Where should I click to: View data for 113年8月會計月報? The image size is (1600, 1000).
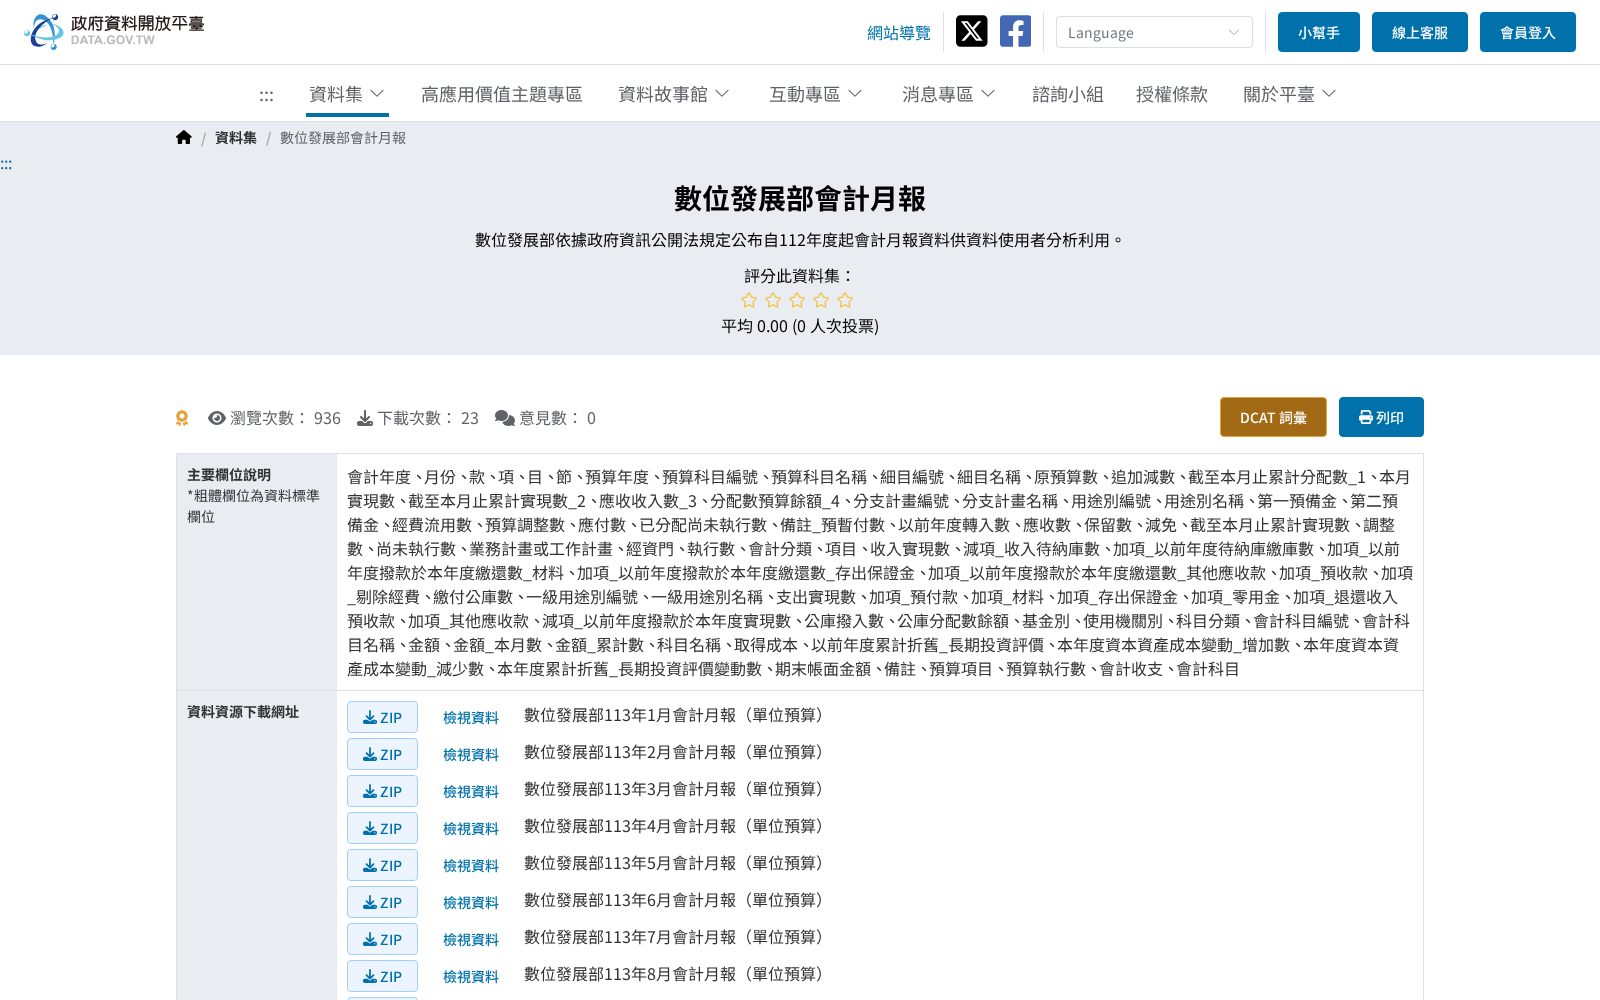click(x=471, y=976)
